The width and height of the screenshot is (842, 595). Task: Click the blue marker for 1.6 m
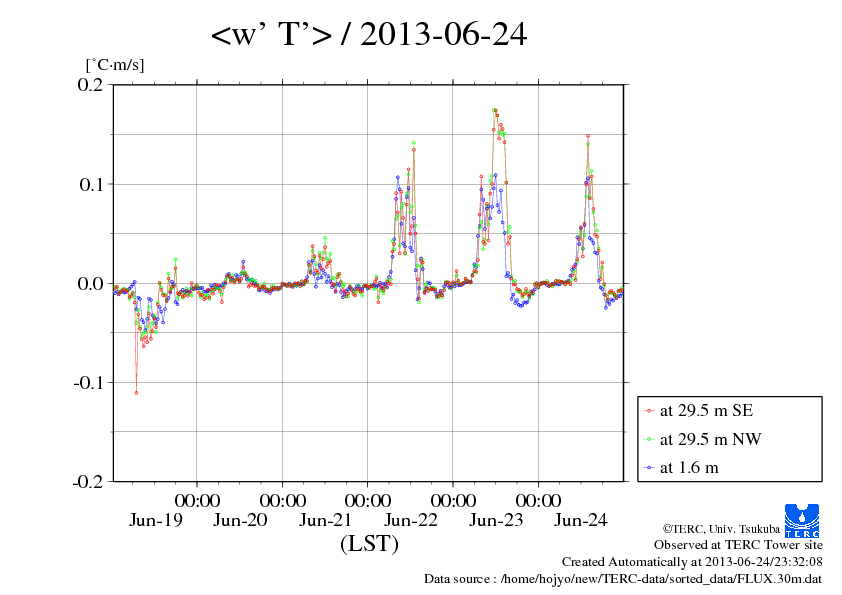[649, 468]
